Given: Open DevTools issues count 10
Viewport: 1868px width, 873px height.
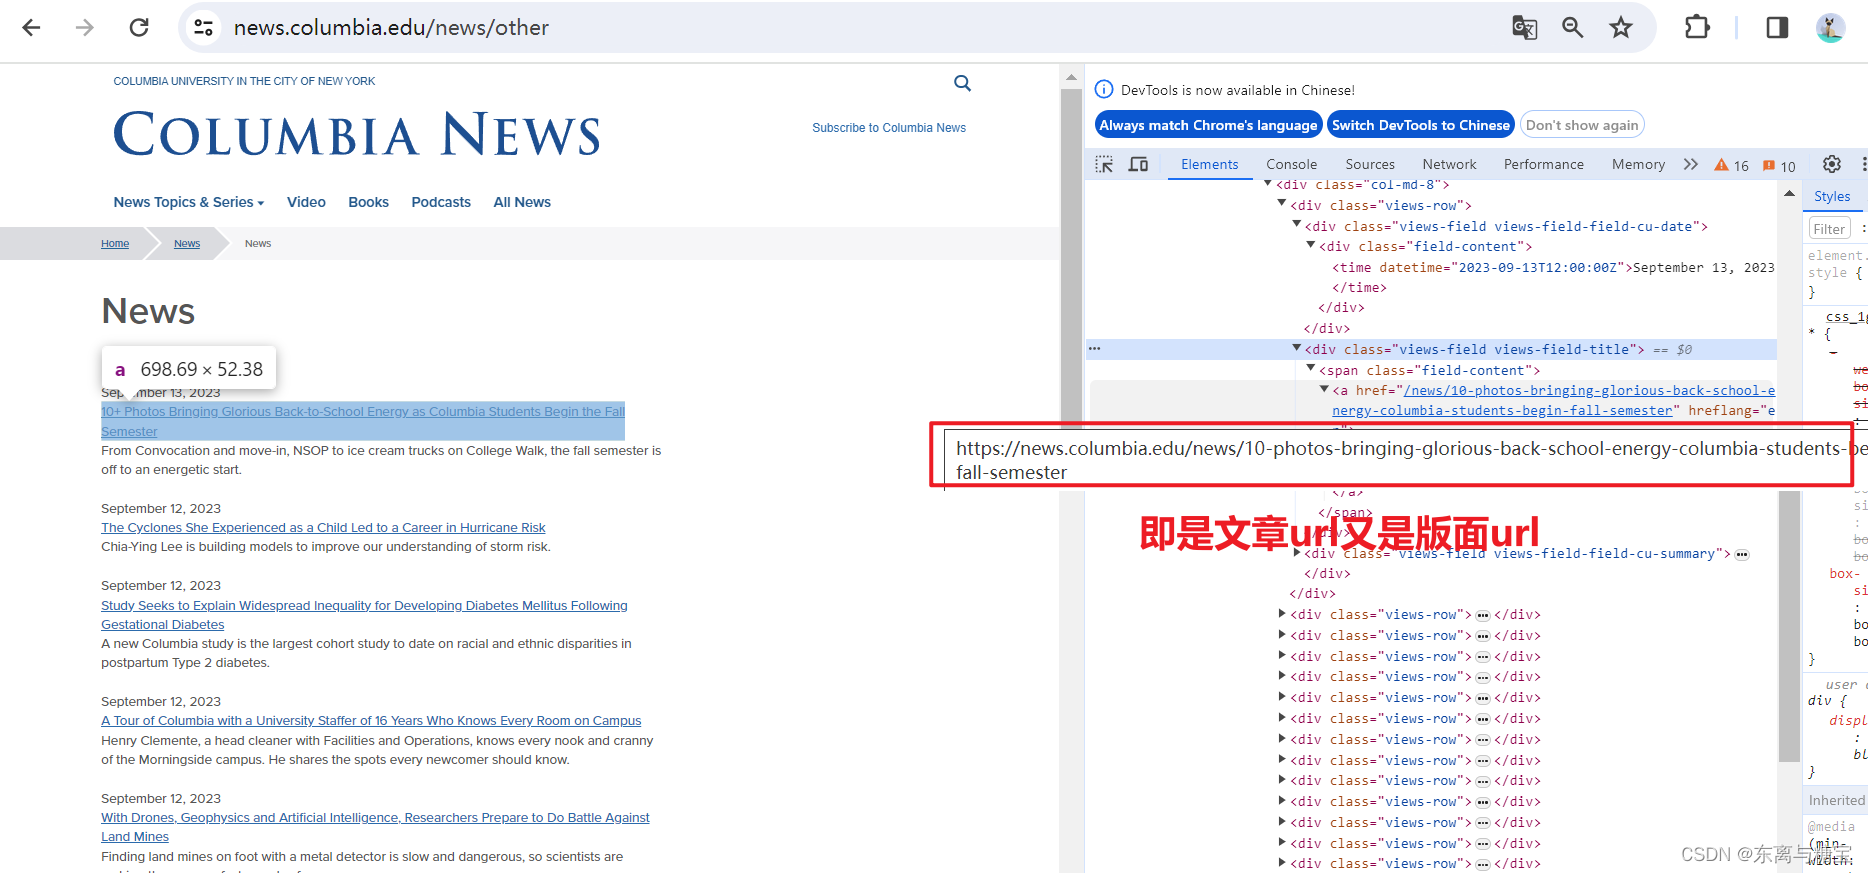Looking at the screenshot, I should tap(1779, 166).
